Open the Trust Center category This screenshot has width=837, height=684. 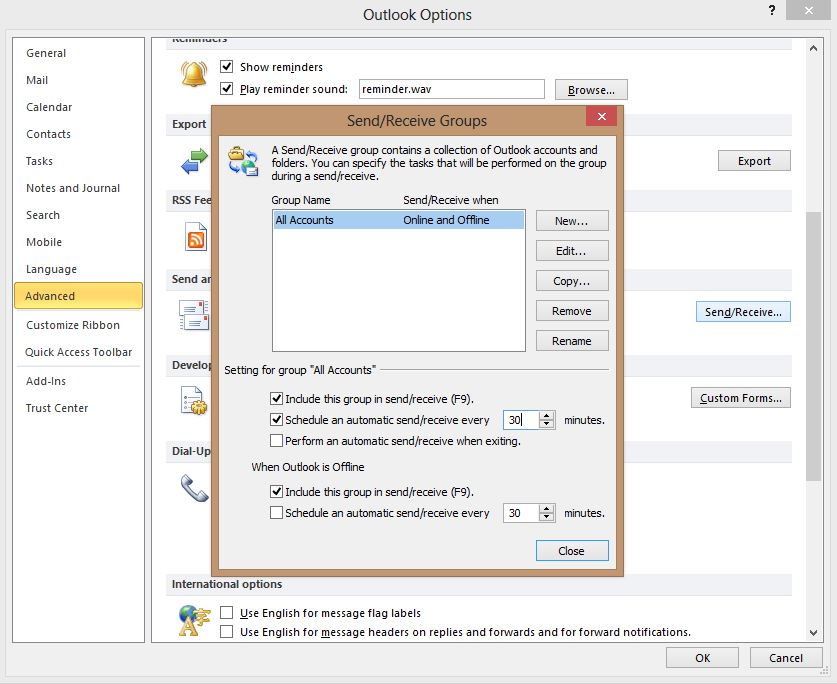tap(78, 408)
